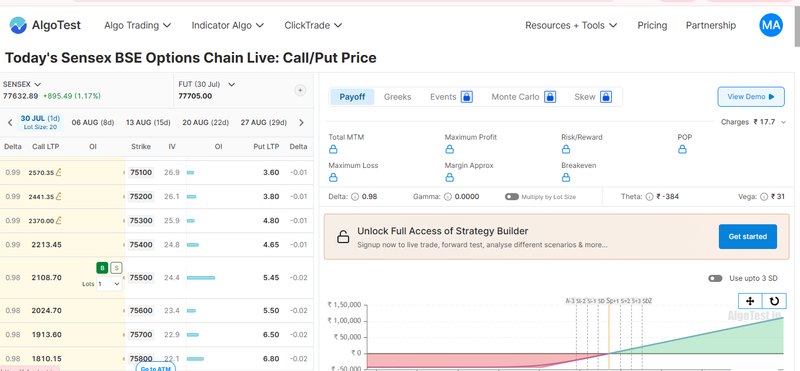Toggle Use upto 3 SD switch
This screenshot has height=371, width=800.
[715, 278]
